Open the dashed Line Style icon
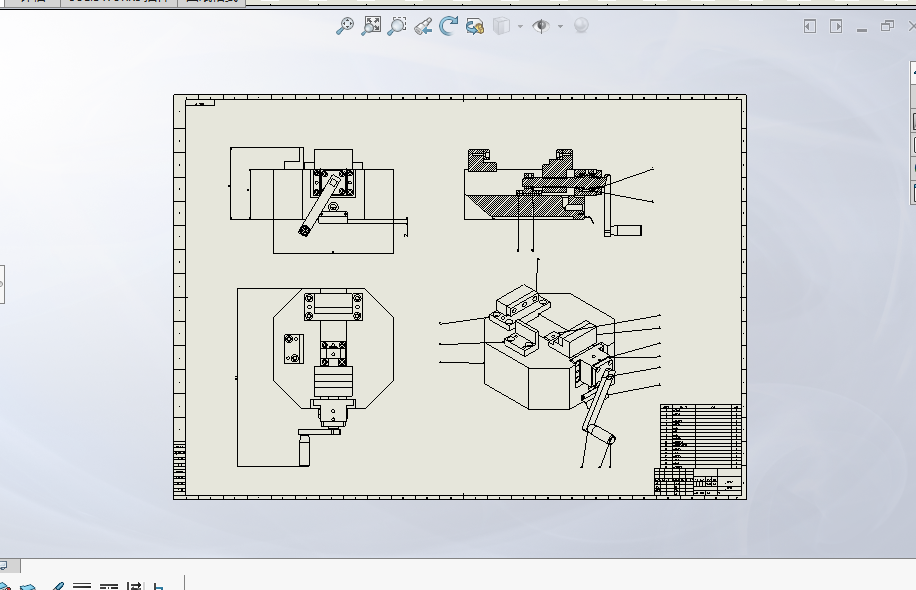This screenshot has width=916, height=590. [x=109, y=586]
